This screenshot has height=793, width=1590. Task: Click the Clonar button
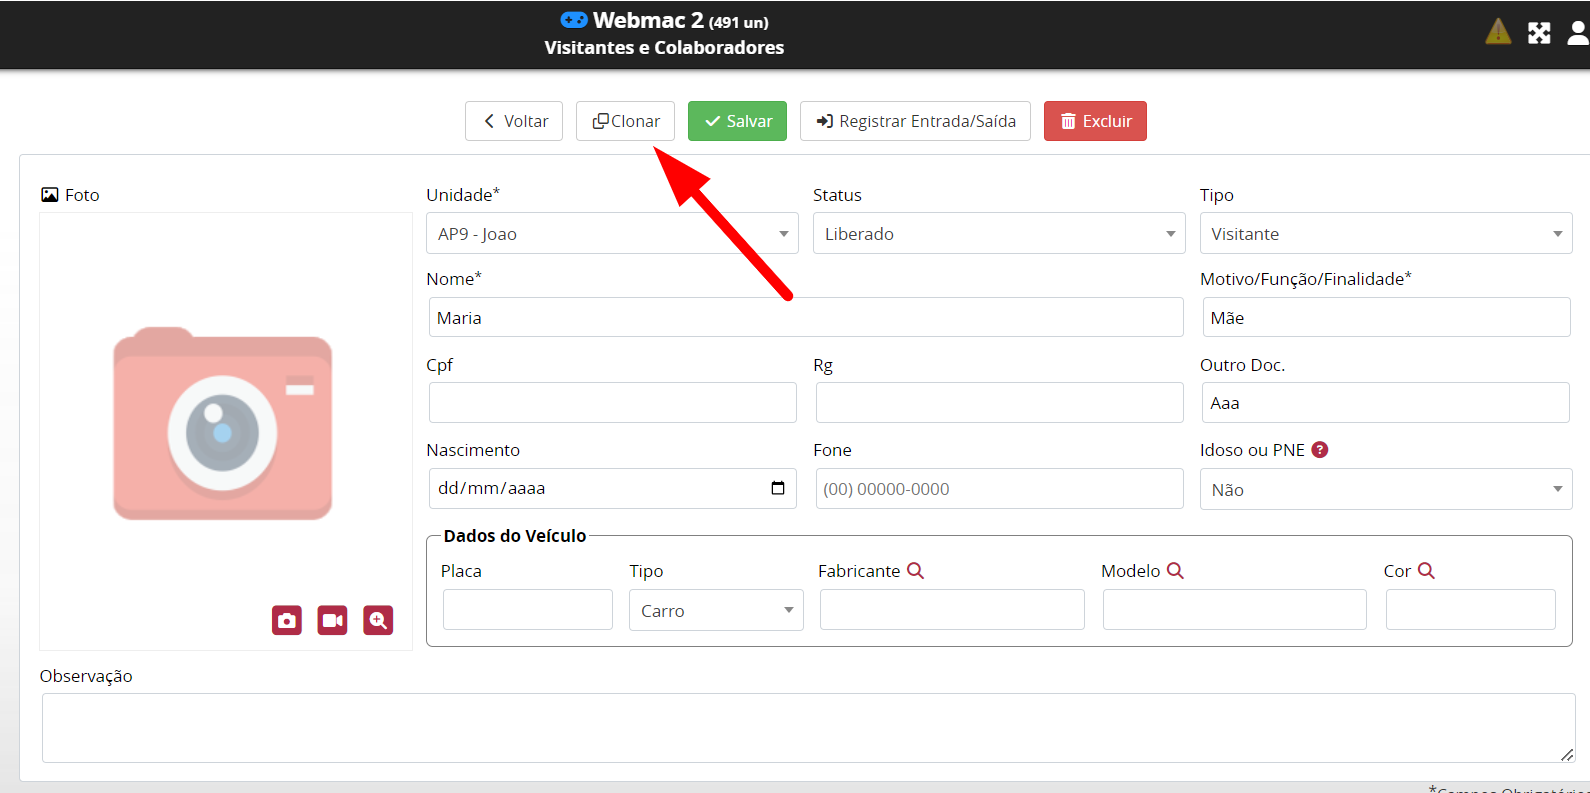[625, 121]
